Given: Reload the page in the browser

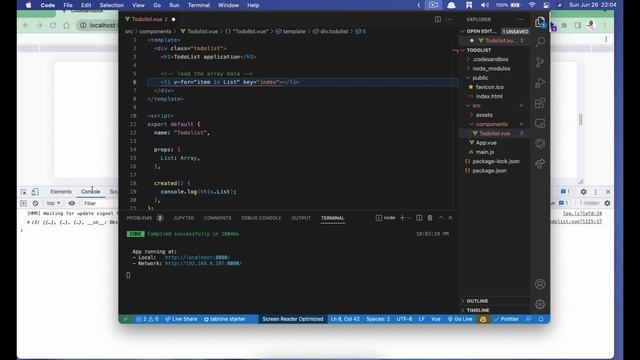Looking at the screenshot, I should point(53,25).
